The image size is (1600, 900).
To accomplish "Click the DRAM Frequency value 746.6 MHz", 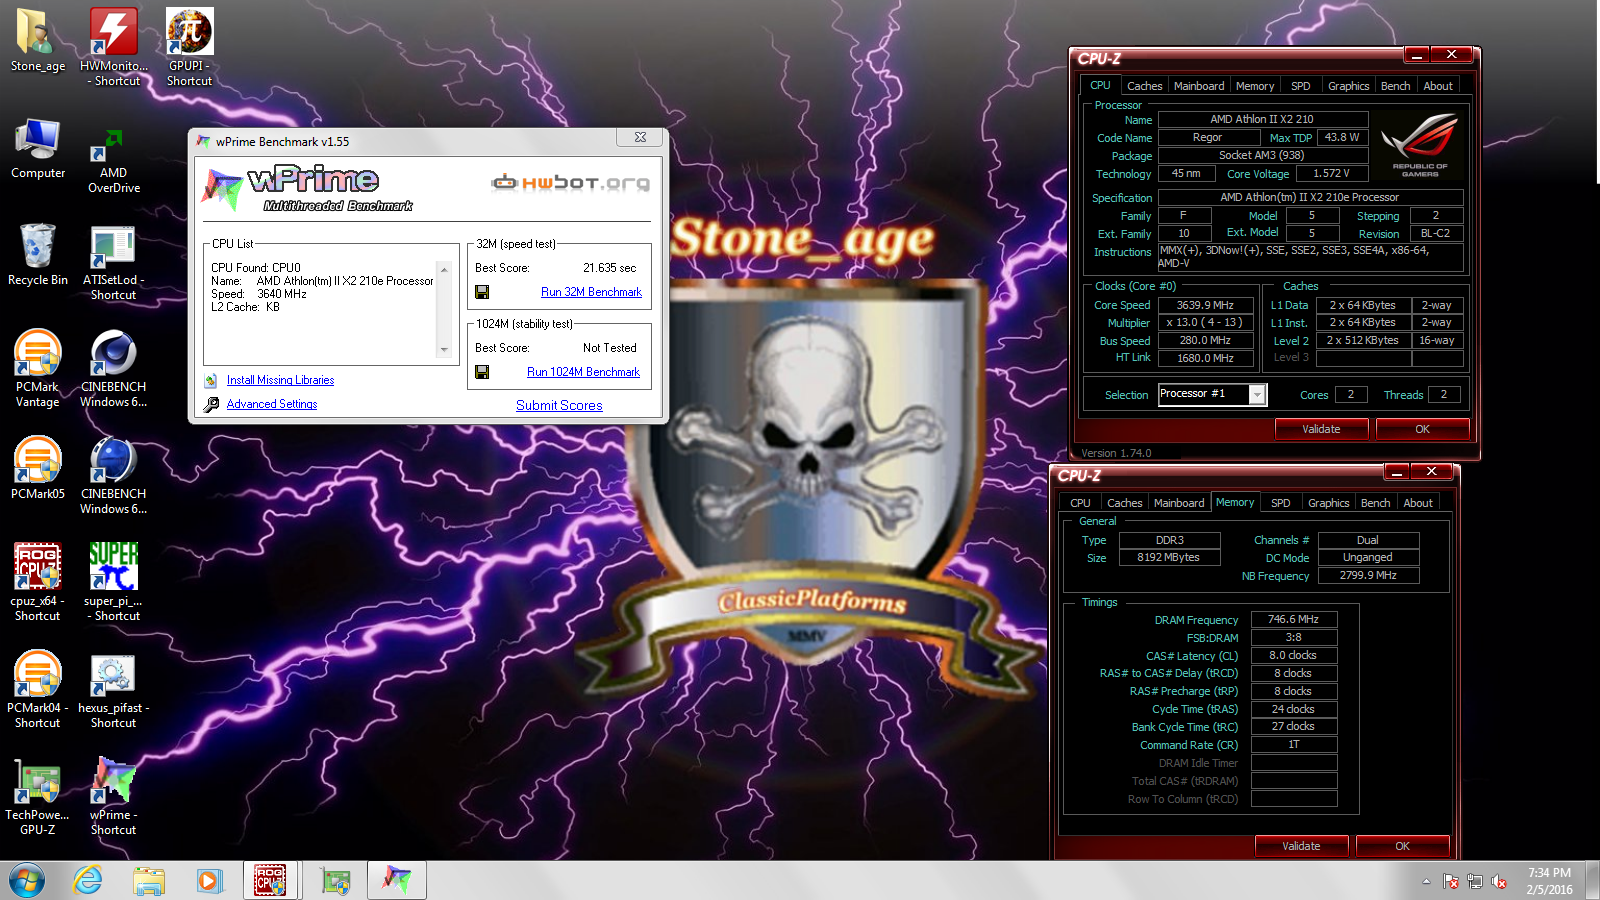I will pyautogui.click(x=1294, y=619).
